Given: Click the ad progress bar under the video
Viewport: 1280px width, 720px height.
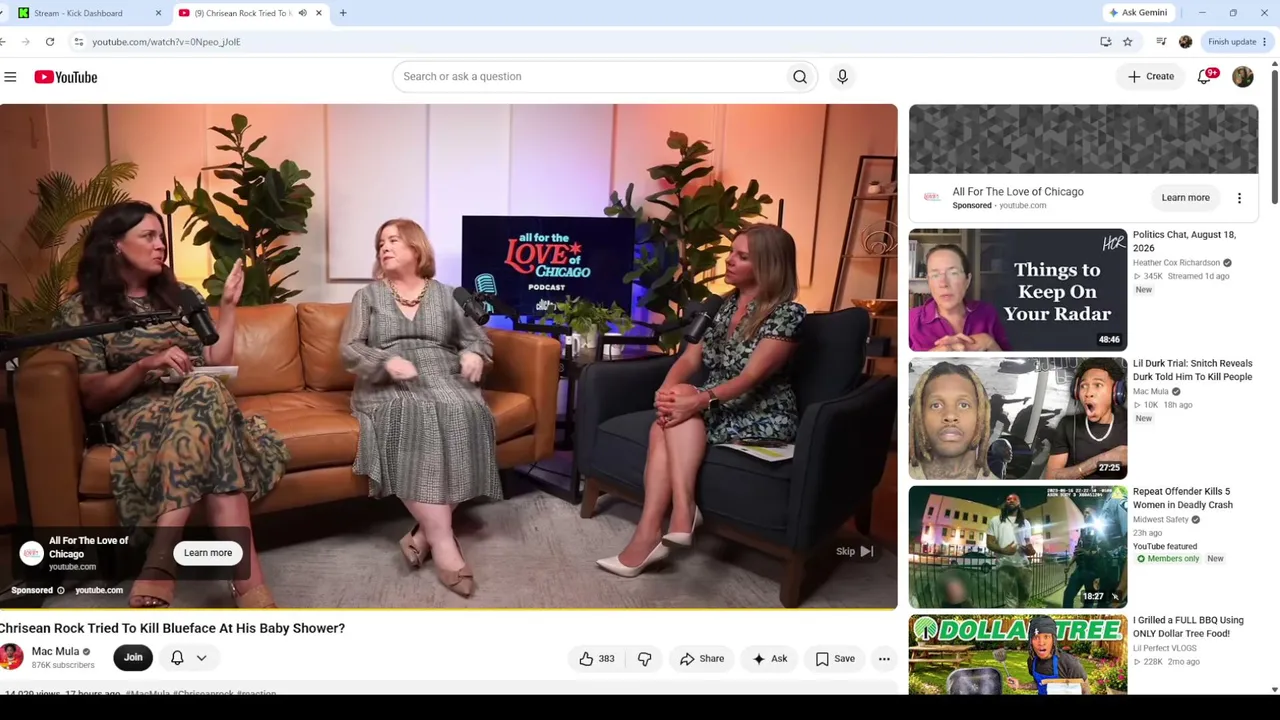Looking at the screenshot, I should coord(449,607).
